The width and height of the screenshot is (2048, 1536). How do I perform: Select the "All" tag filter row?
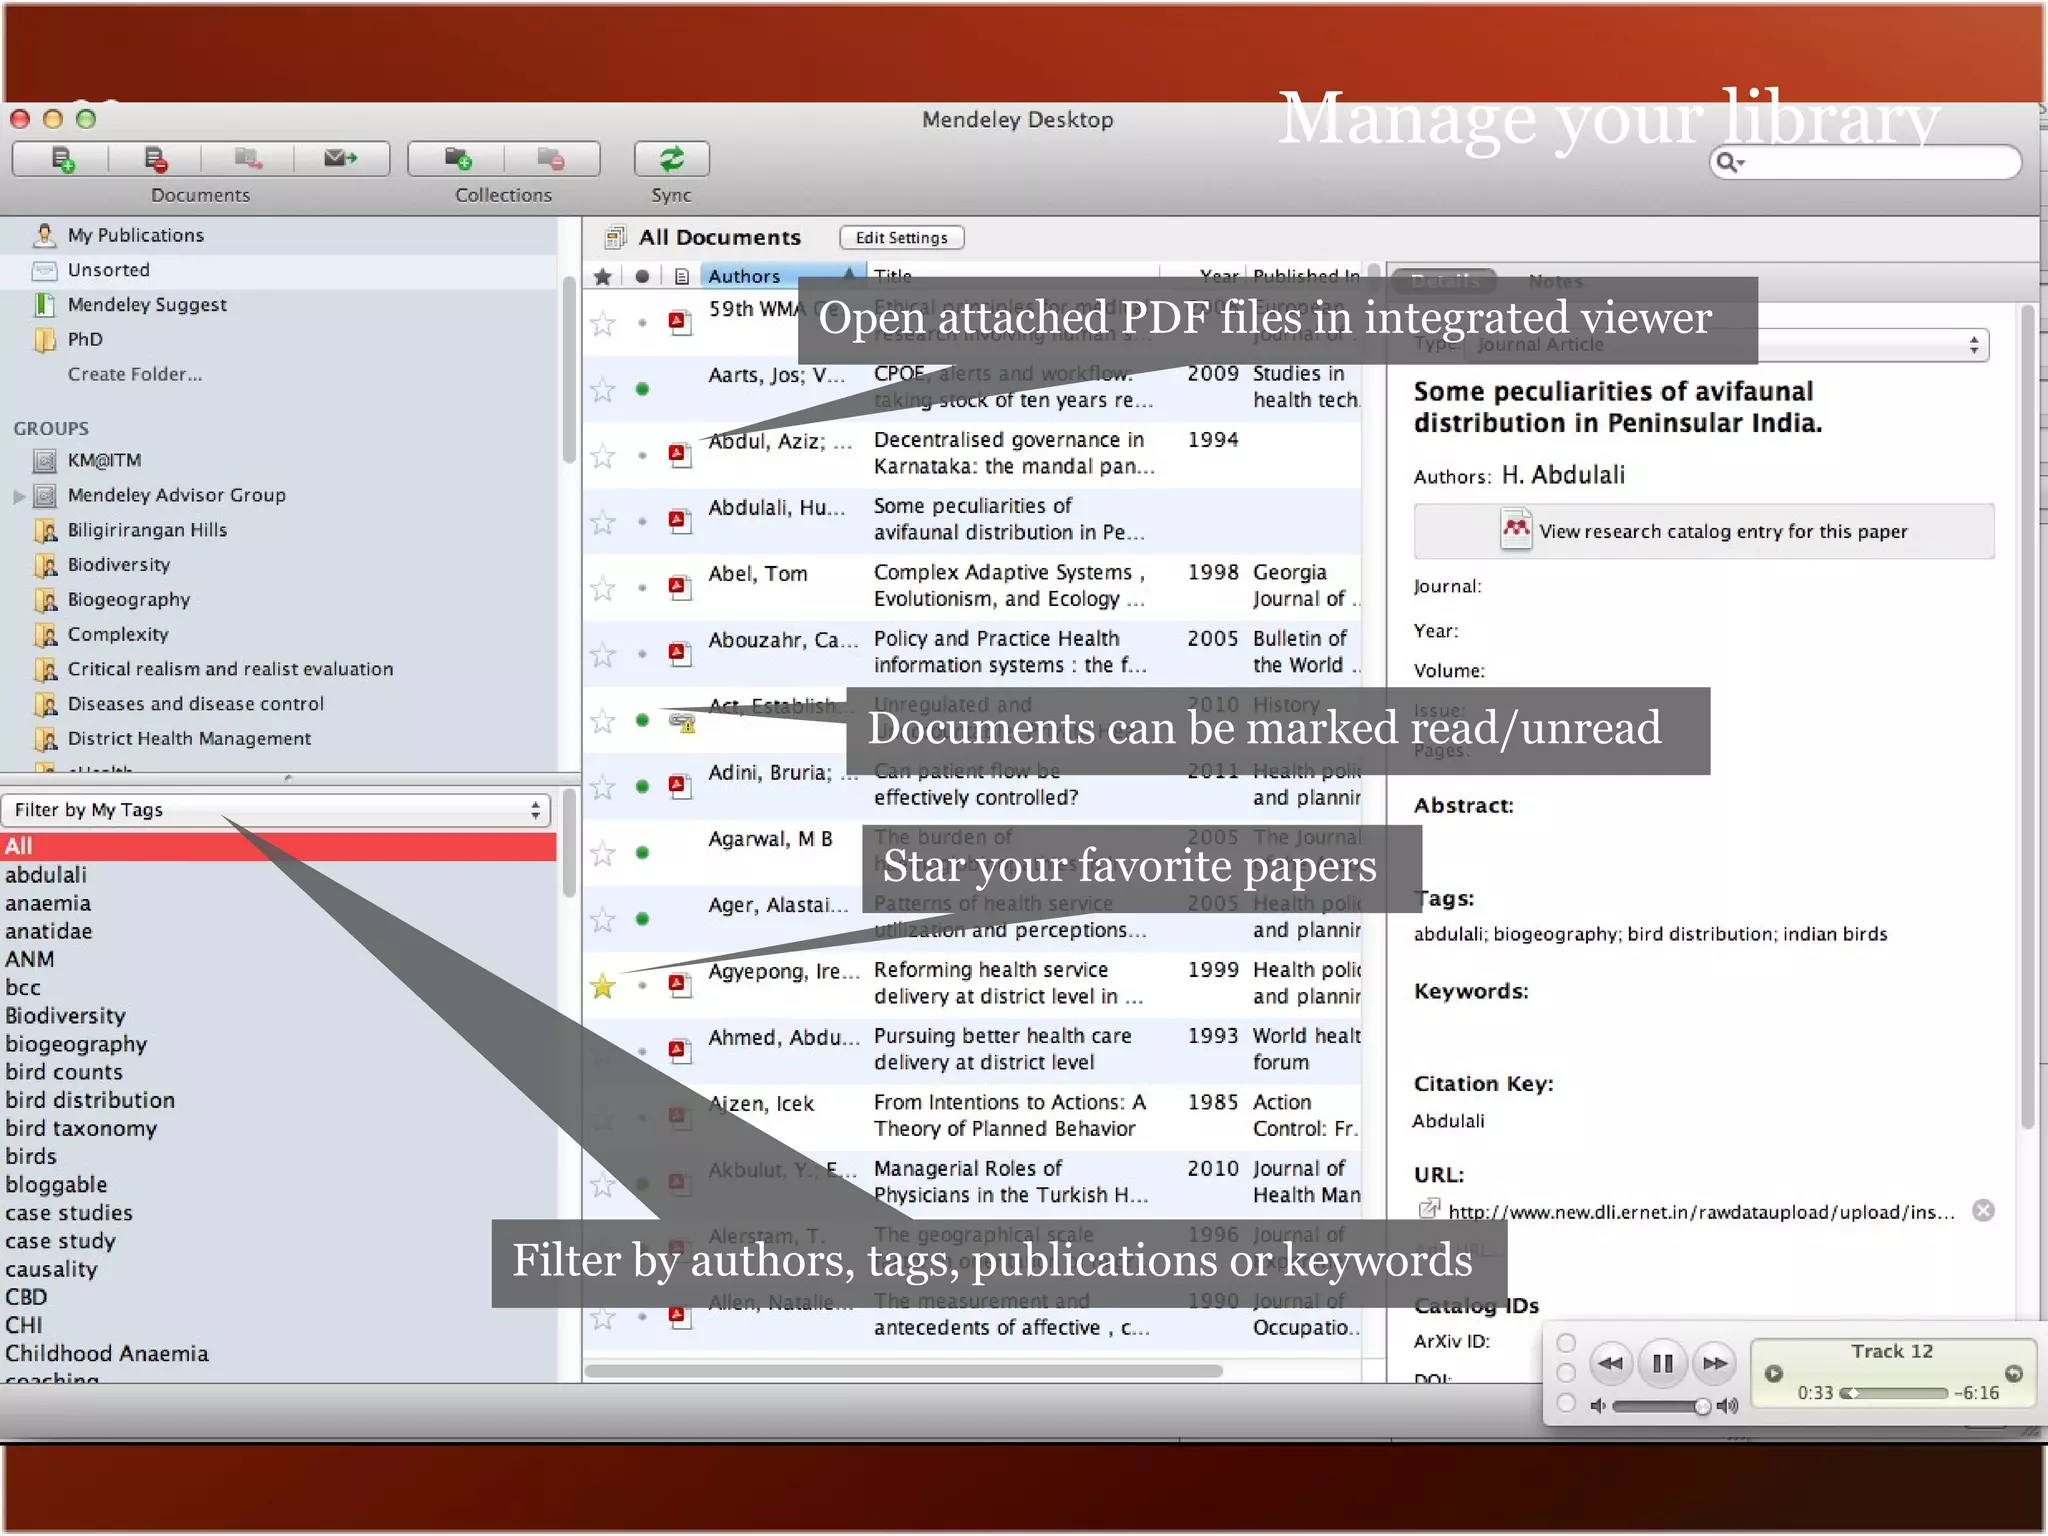point(278,846)
